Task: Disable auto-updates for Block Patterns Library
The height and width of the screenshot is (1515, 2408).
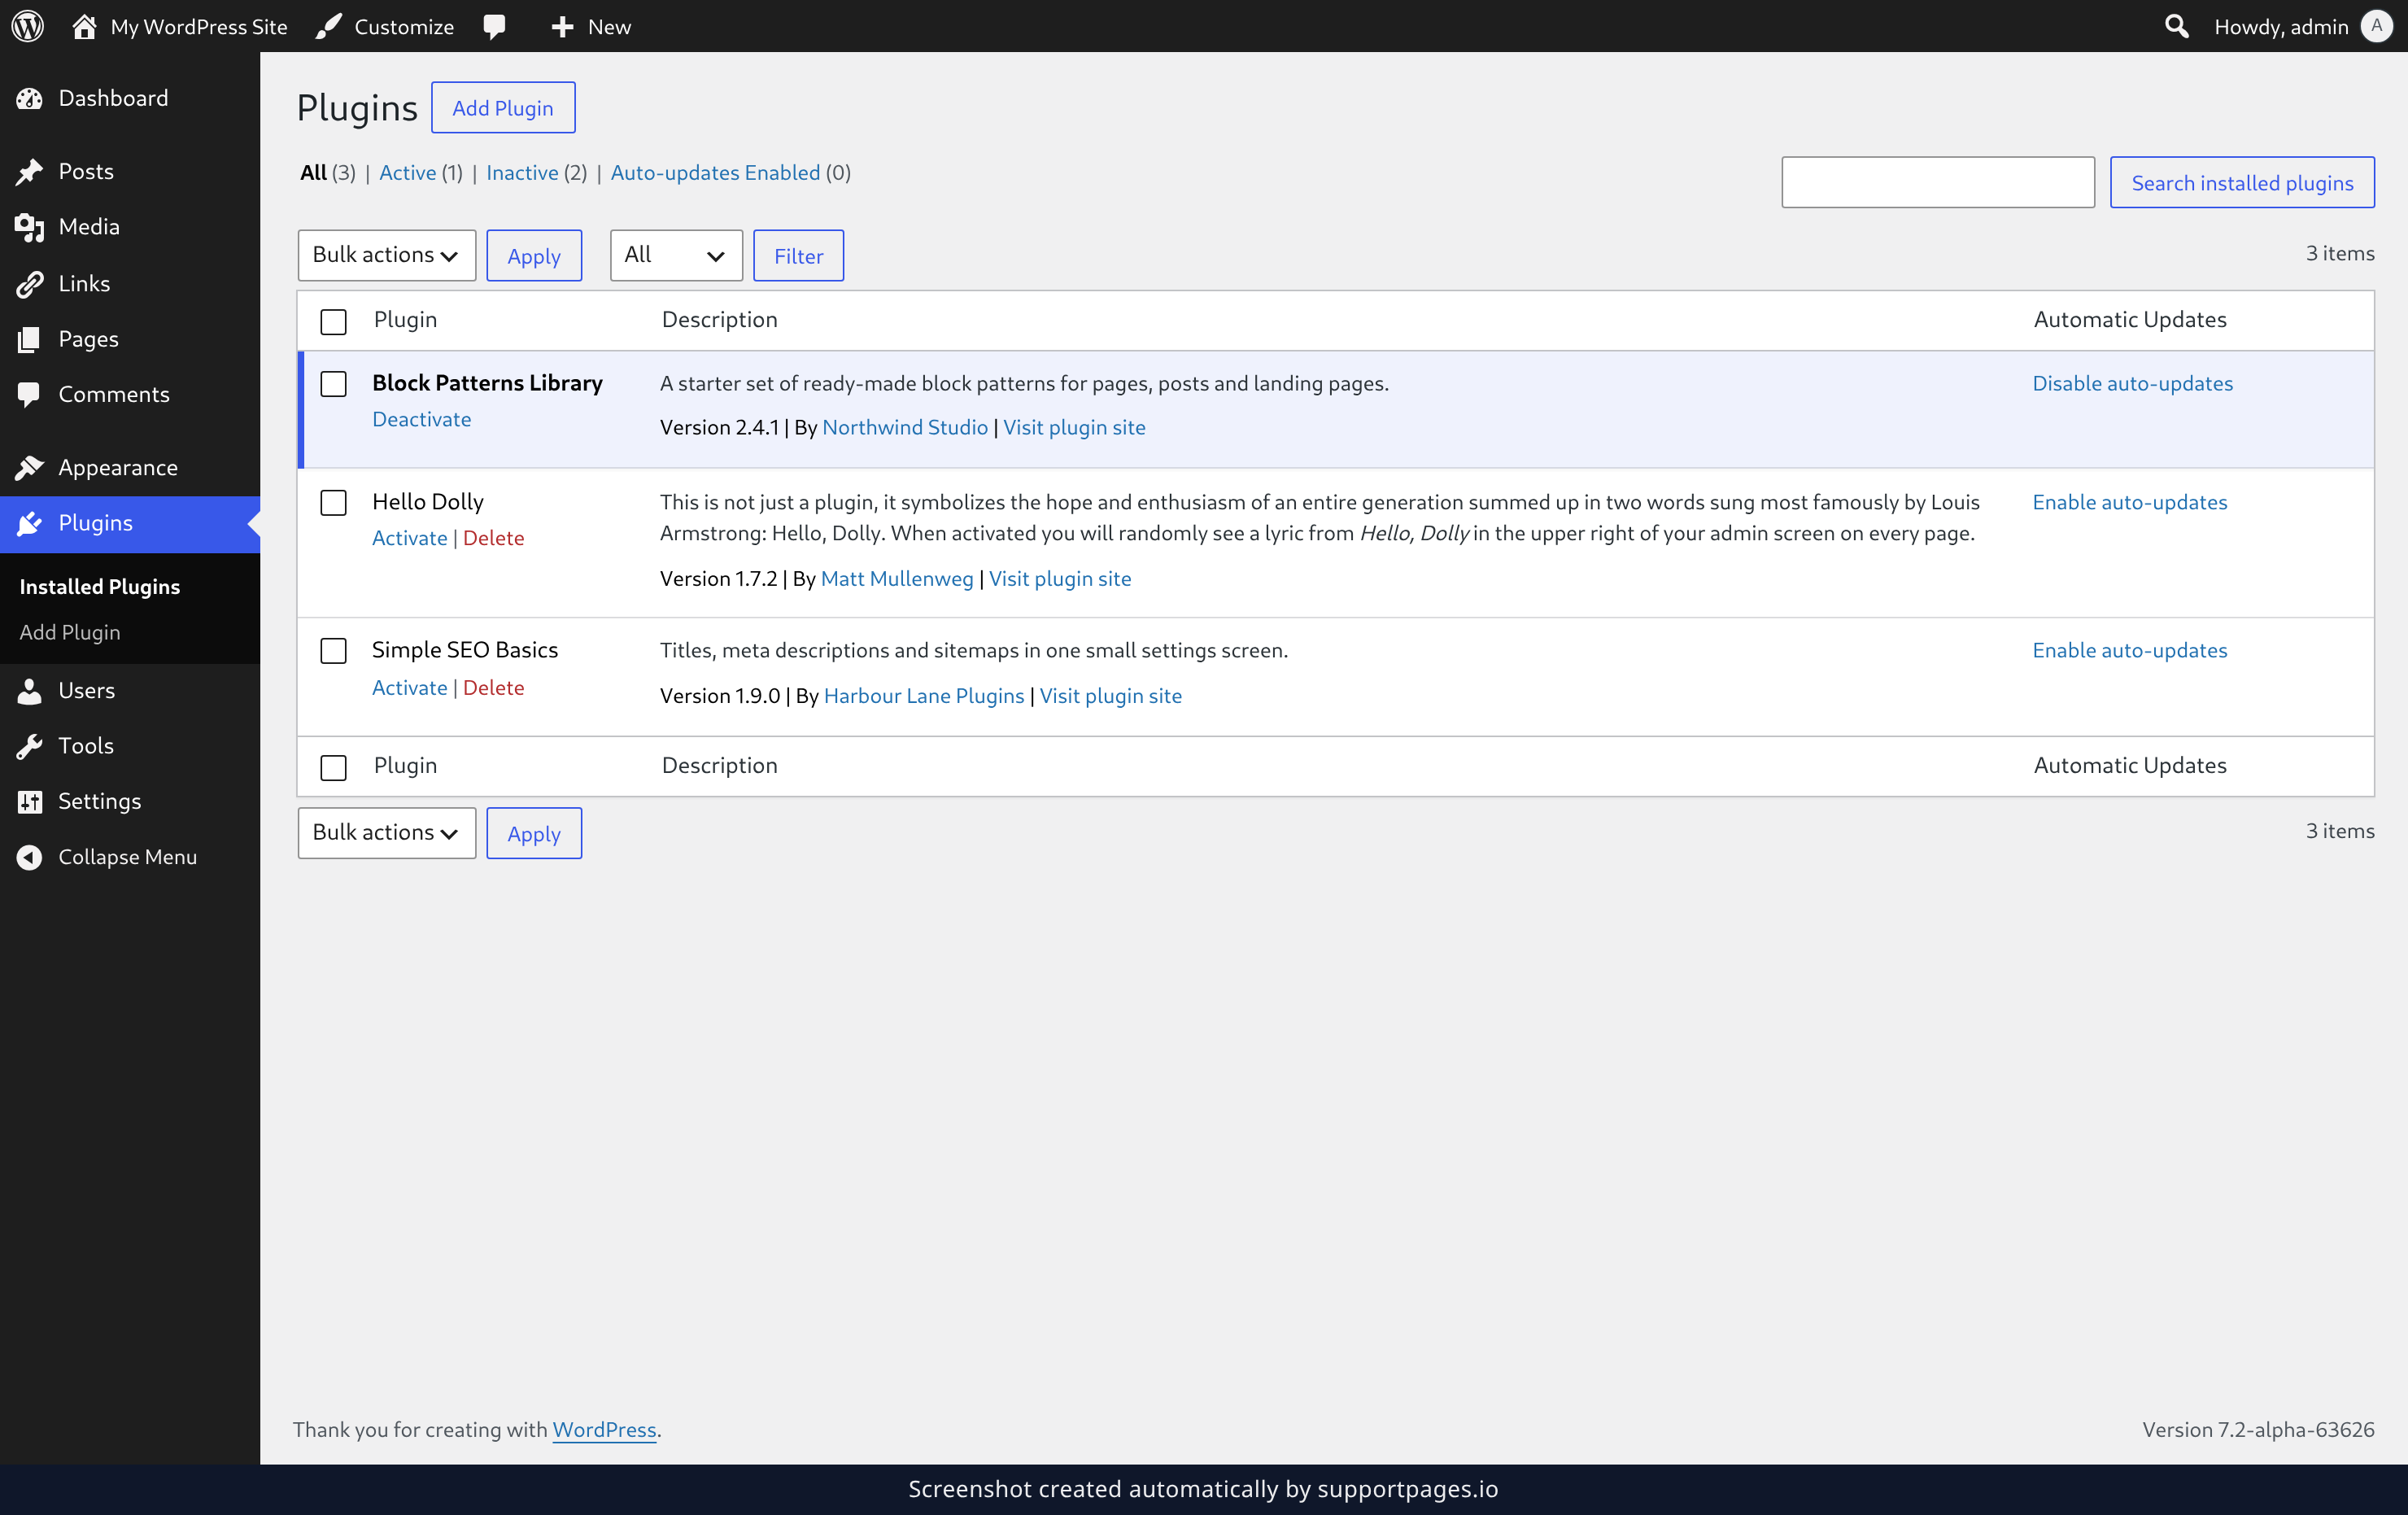Action: (x=2132, y=383)
